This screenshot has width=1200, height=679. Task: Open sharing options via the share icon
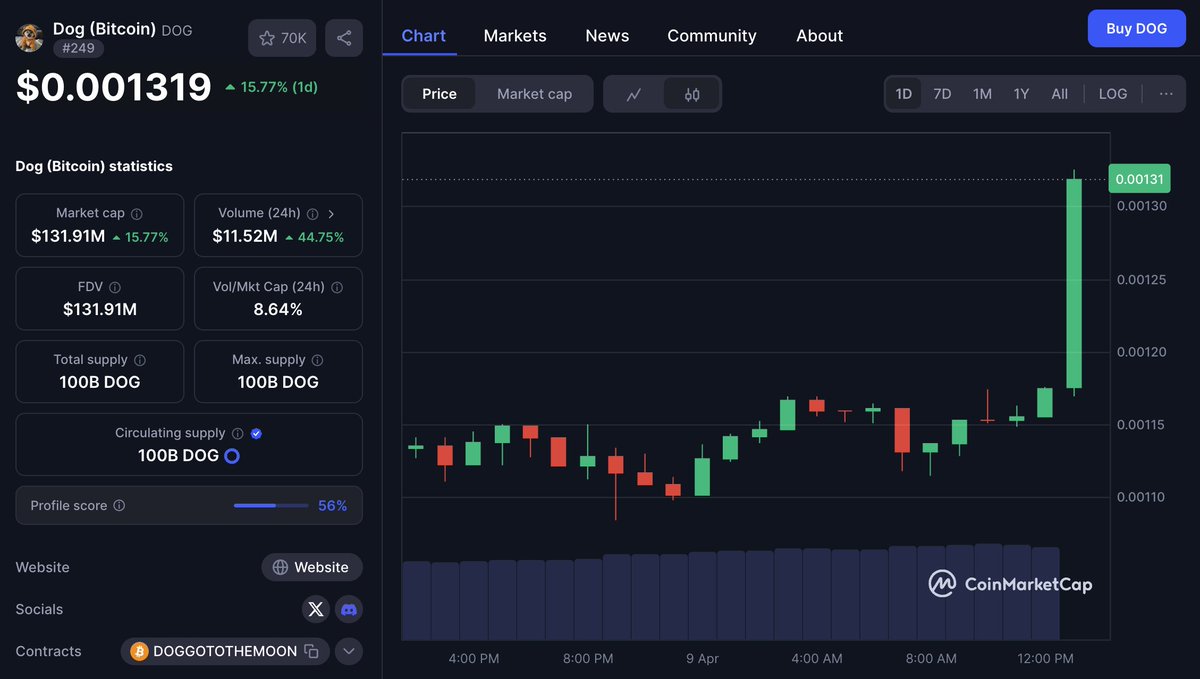pyautogui.click(x=344, y=37)
